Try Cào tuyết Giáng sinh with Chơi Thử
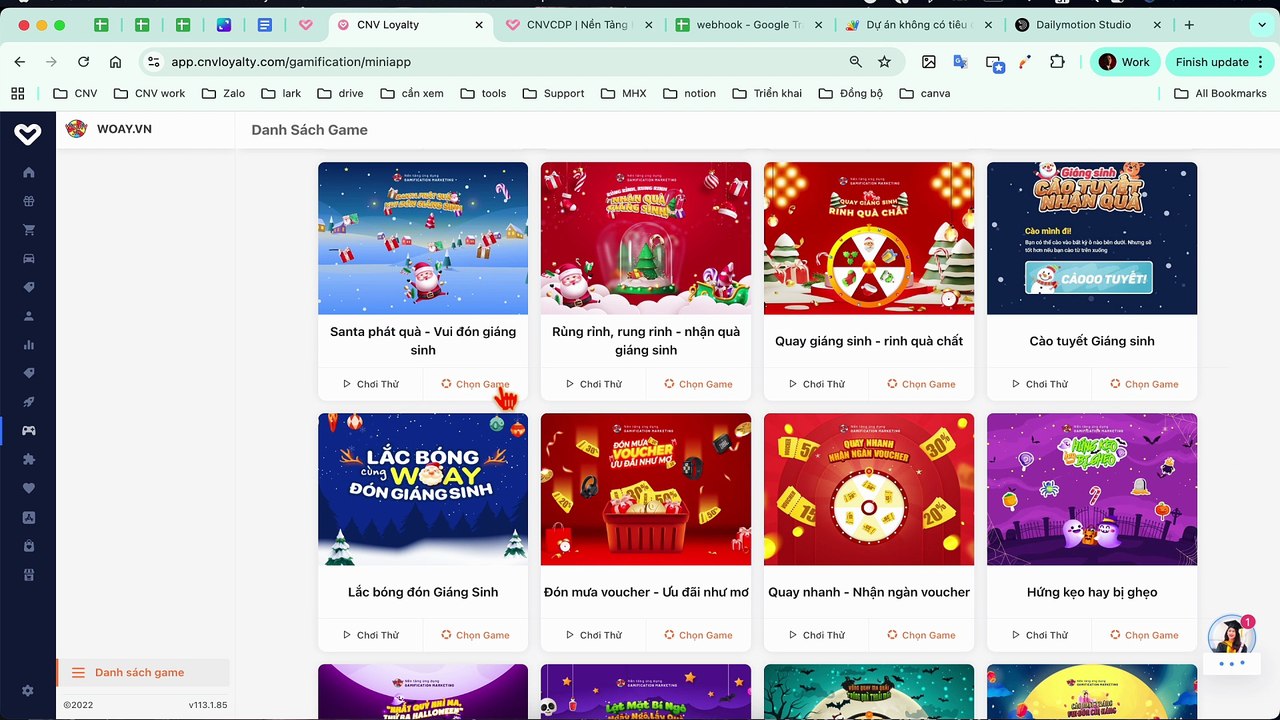This screenshot has width=1280, height=720. tap(1039, 384)
